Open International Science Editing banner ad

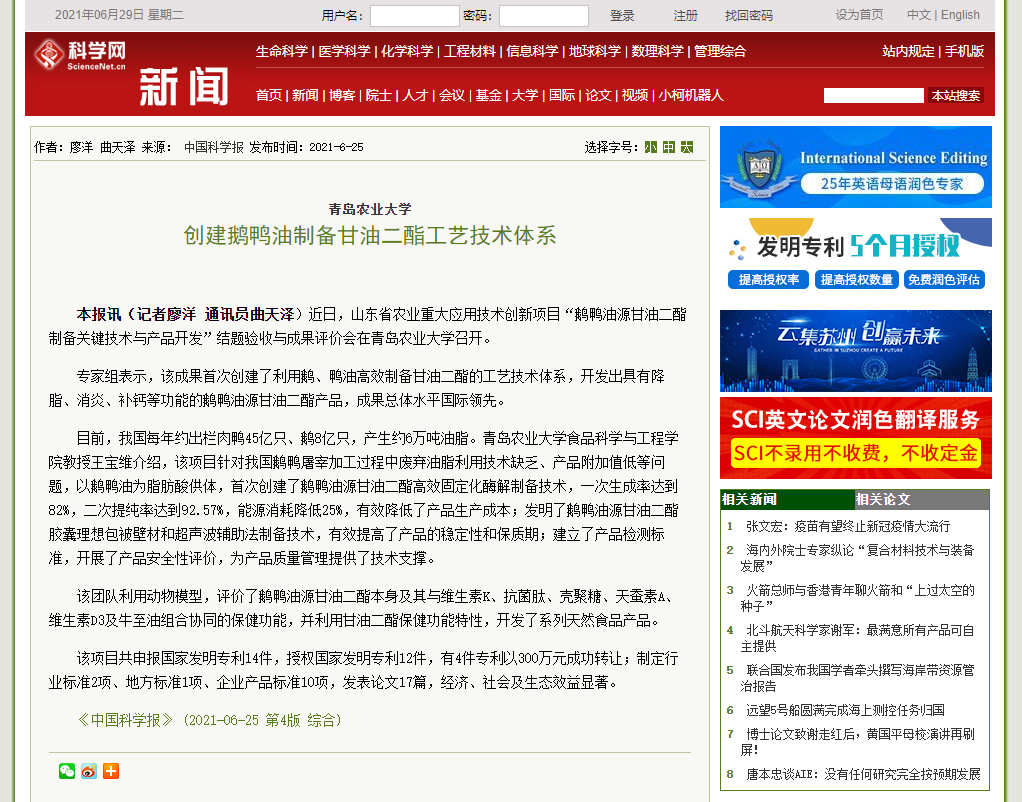pyautogui.click(x=856, y=167)
